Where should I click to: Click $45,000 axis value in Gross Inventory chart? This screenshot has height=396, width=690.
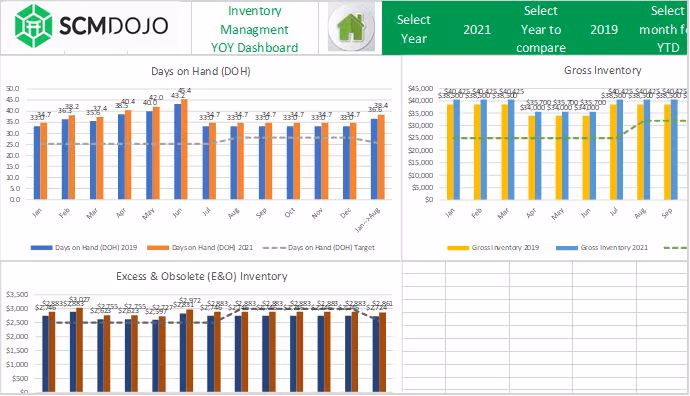(x=421, y=88)
